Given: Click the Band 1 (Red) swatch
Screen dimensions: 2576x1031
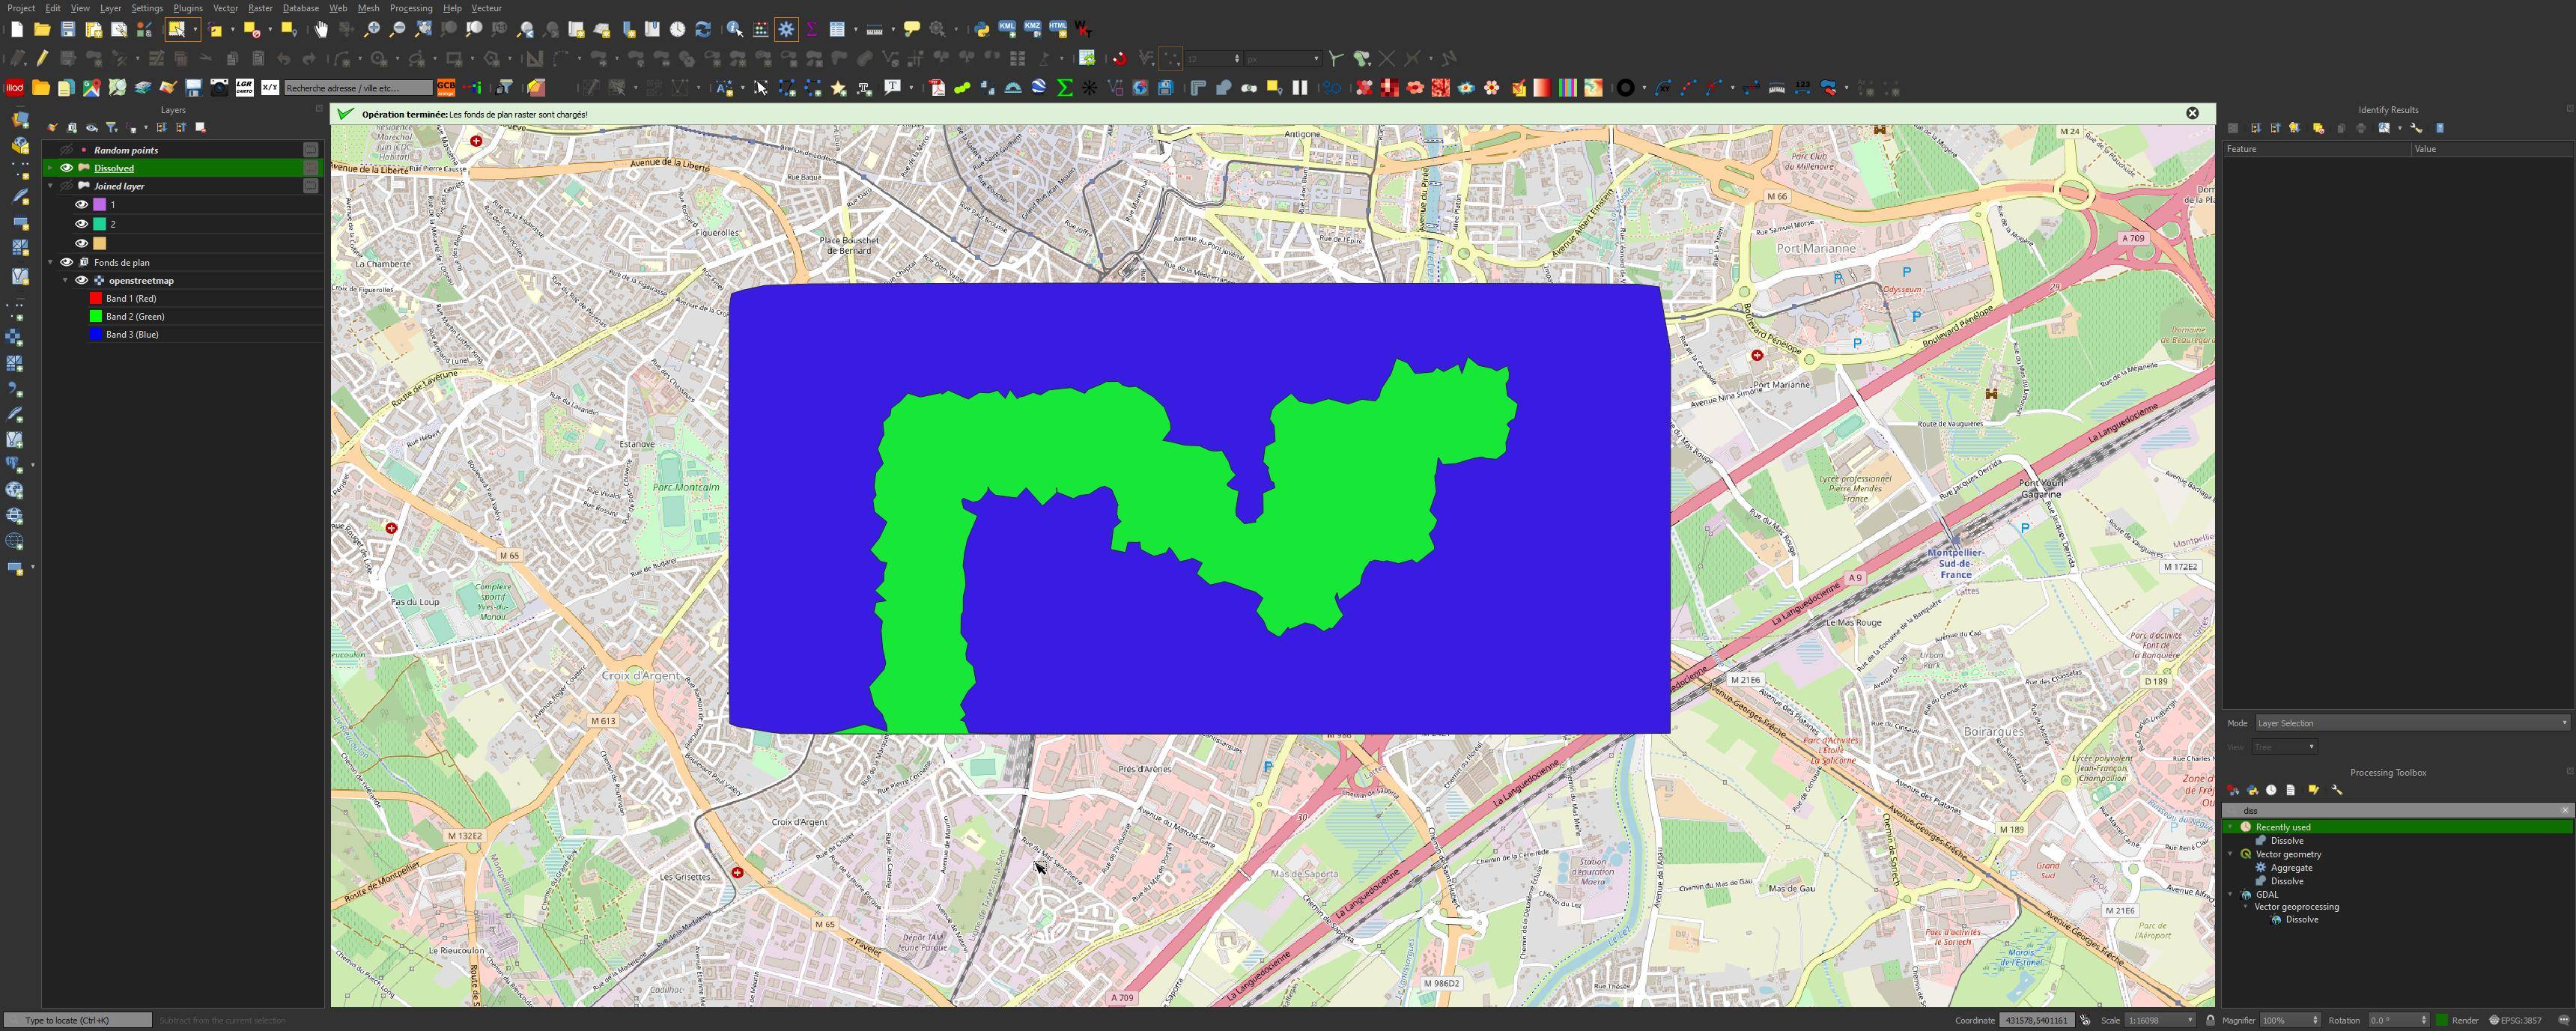Looking at the screenshot, I should pyautogui.click(x=96, y=298).
